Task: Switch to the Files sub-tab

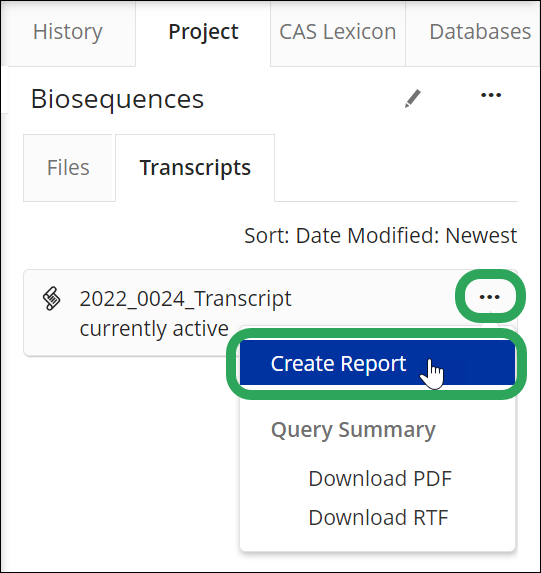Action: click(x=68, y=168)
